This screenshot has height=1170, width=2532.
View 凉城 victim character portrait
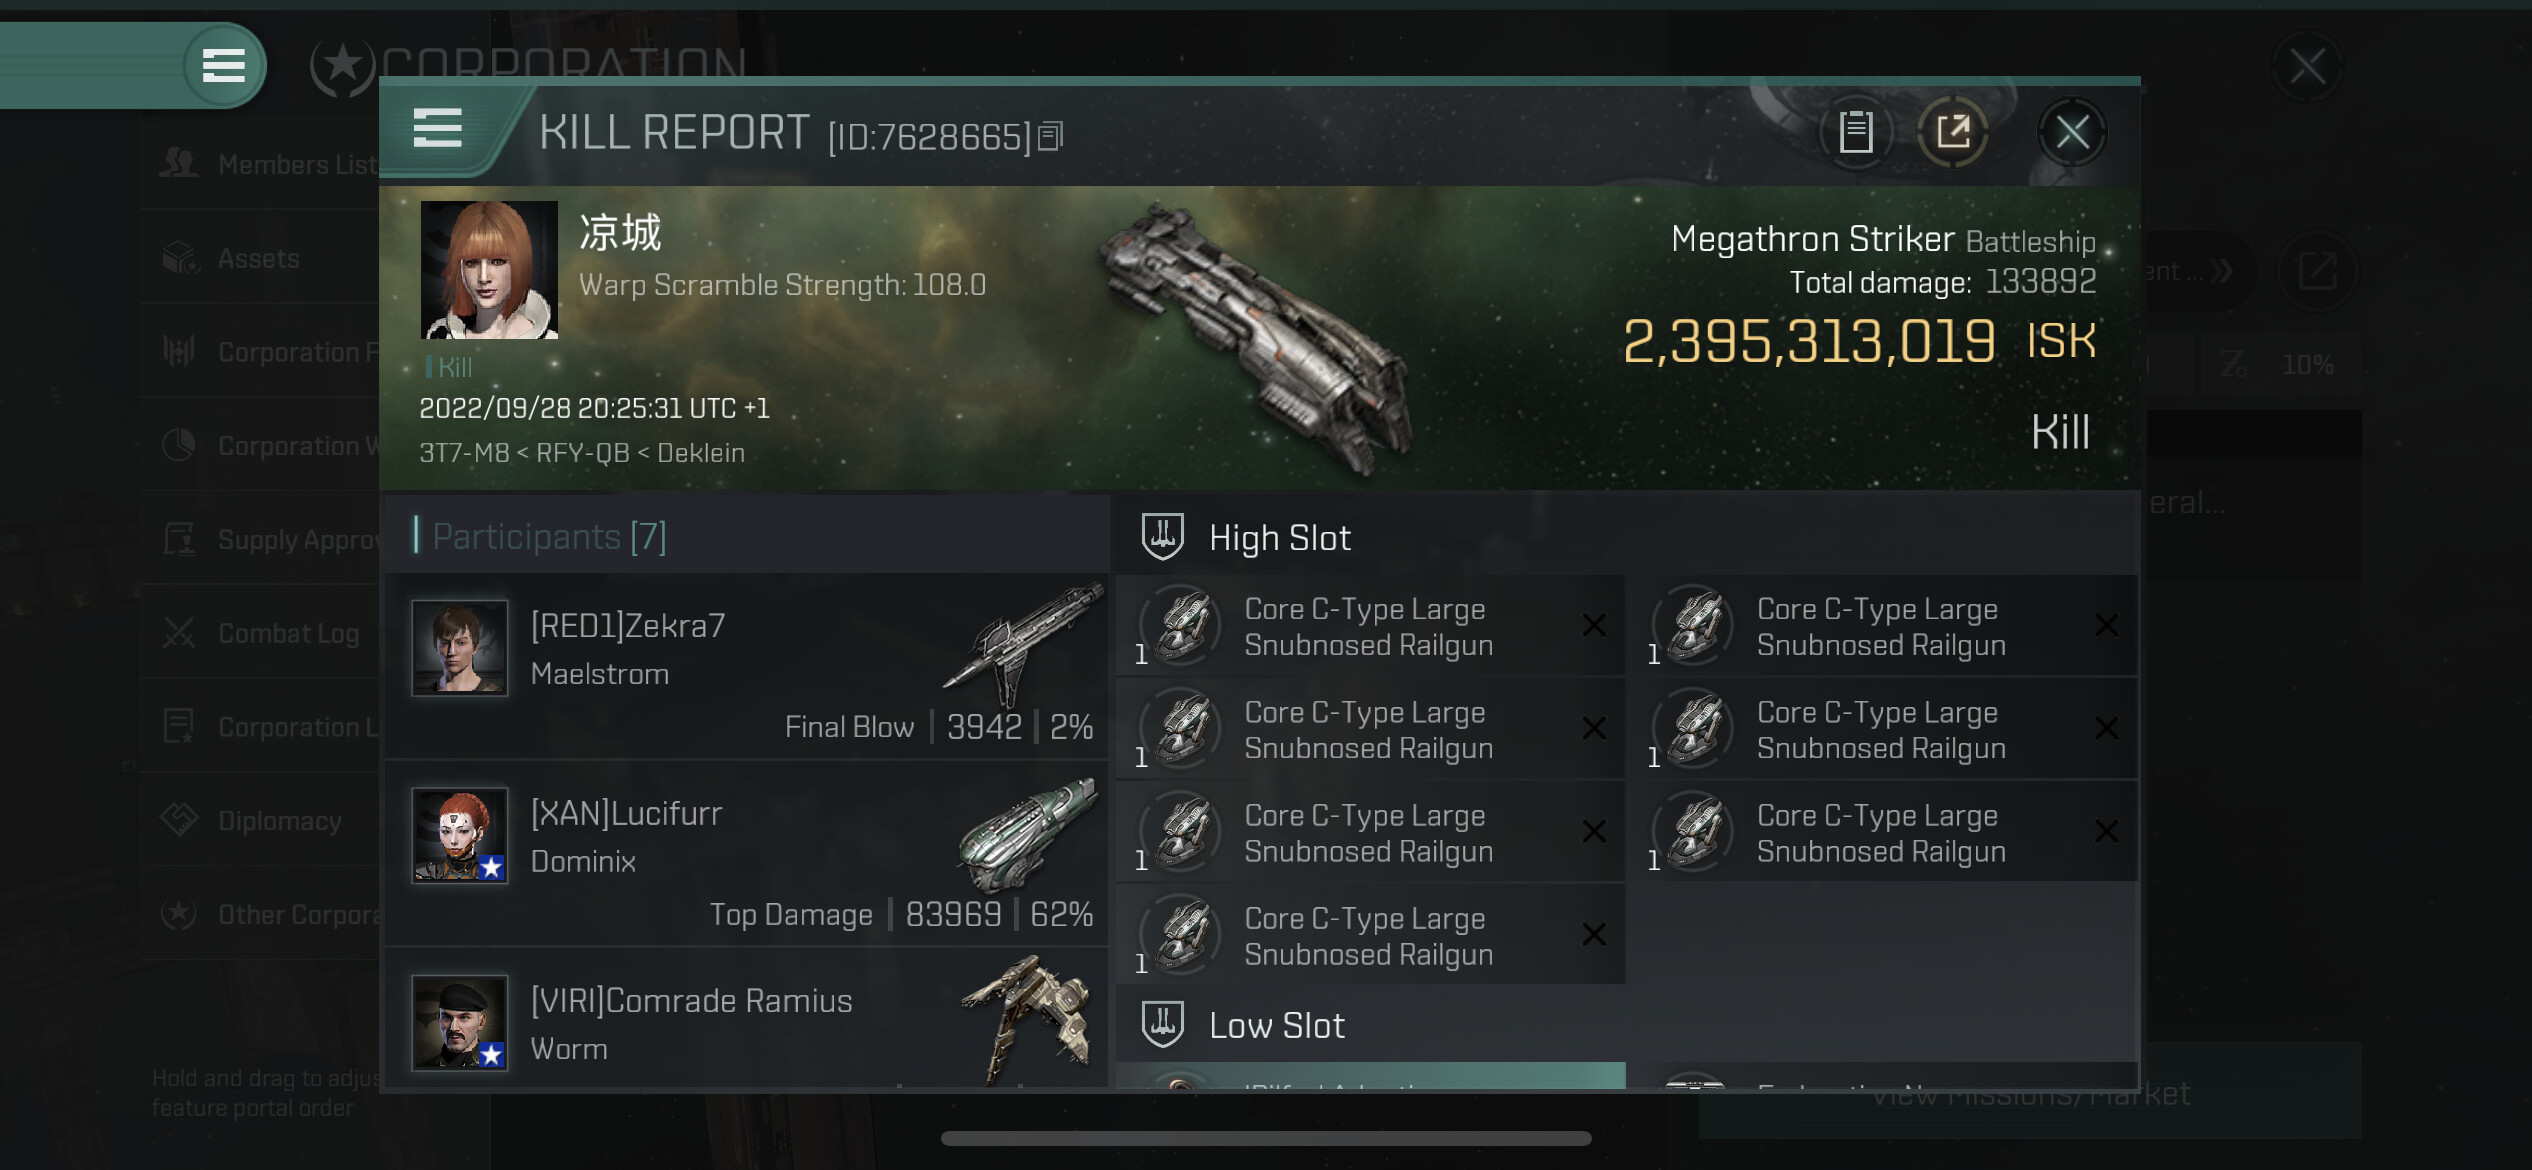489,270
